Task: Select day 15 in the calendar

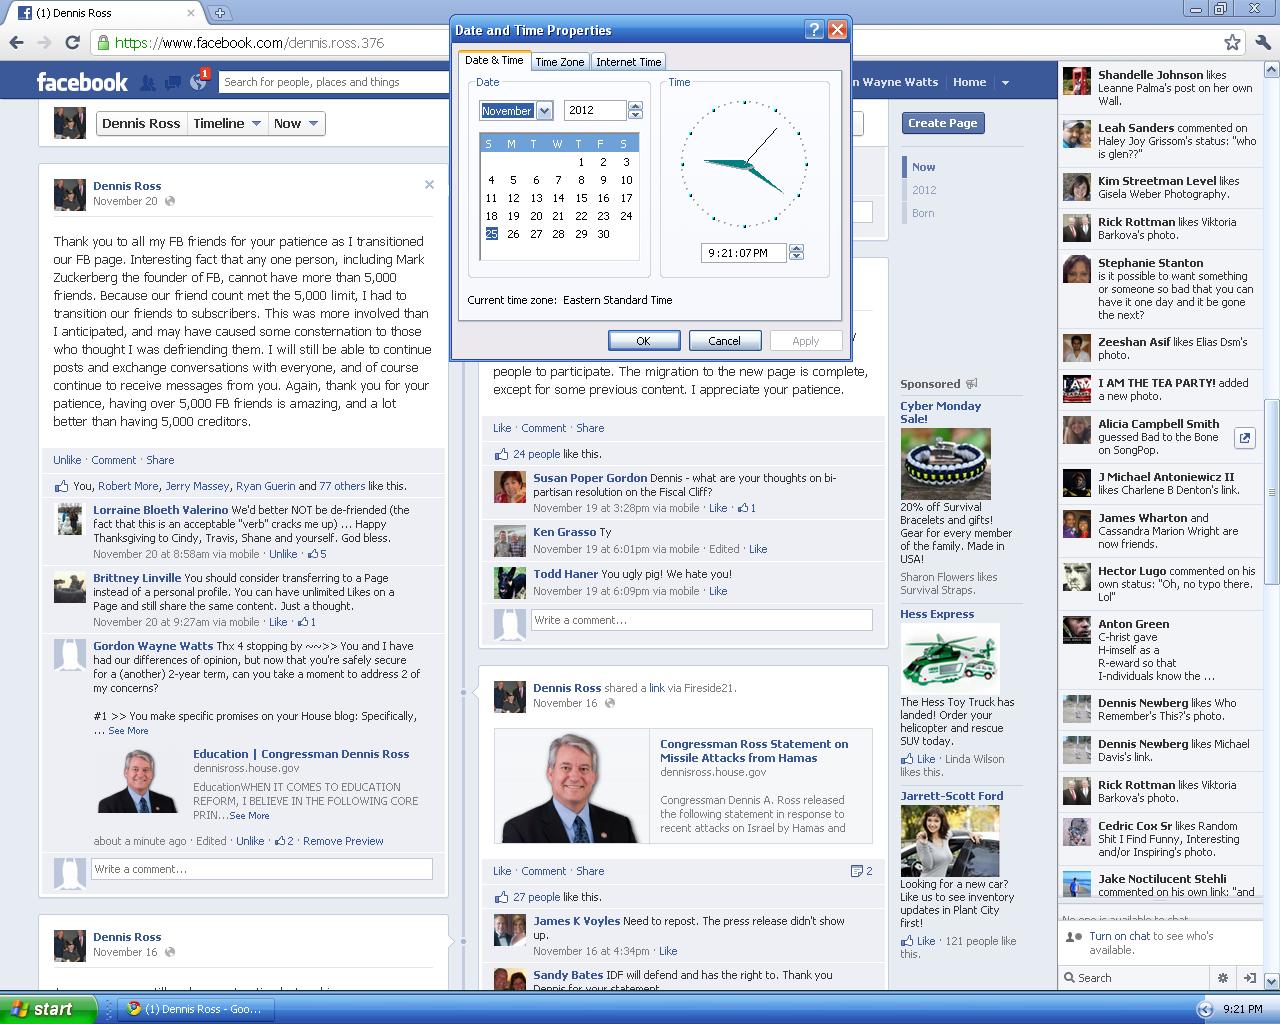Action: pyautogui.click(x=581, y=198)
